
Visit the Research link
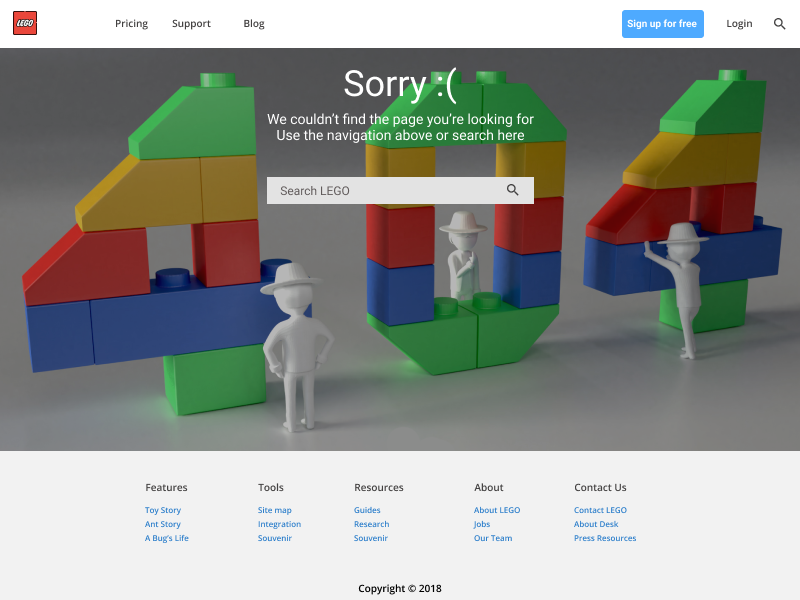click(371, 524)
